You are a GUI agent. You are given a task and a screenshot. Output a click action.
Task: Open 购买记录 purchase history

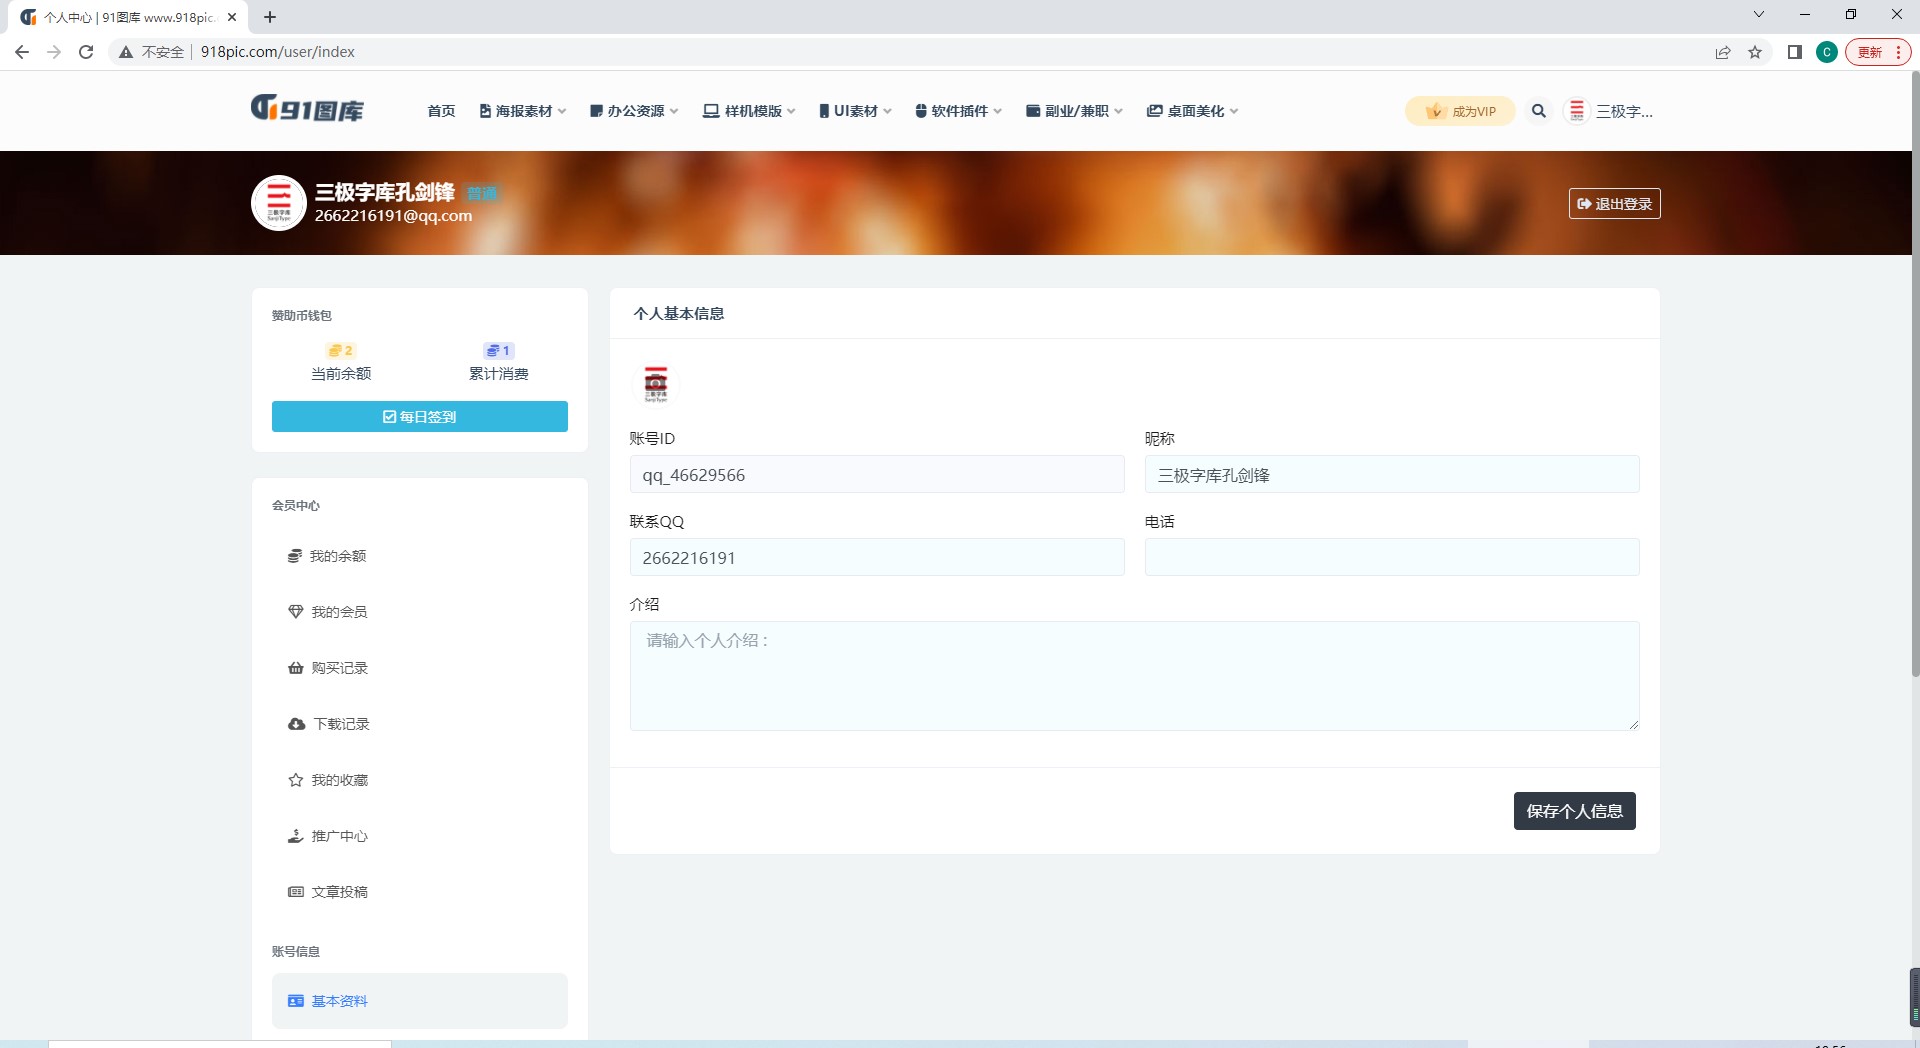click(x=338, y=668)
